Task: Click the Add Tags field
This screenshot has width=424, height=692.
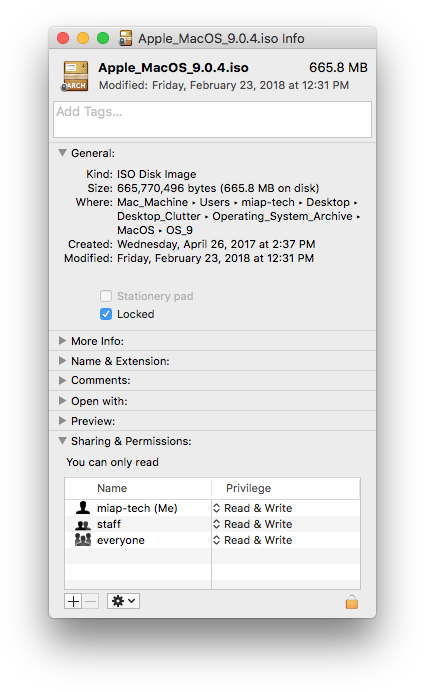Action: [212, 119]
